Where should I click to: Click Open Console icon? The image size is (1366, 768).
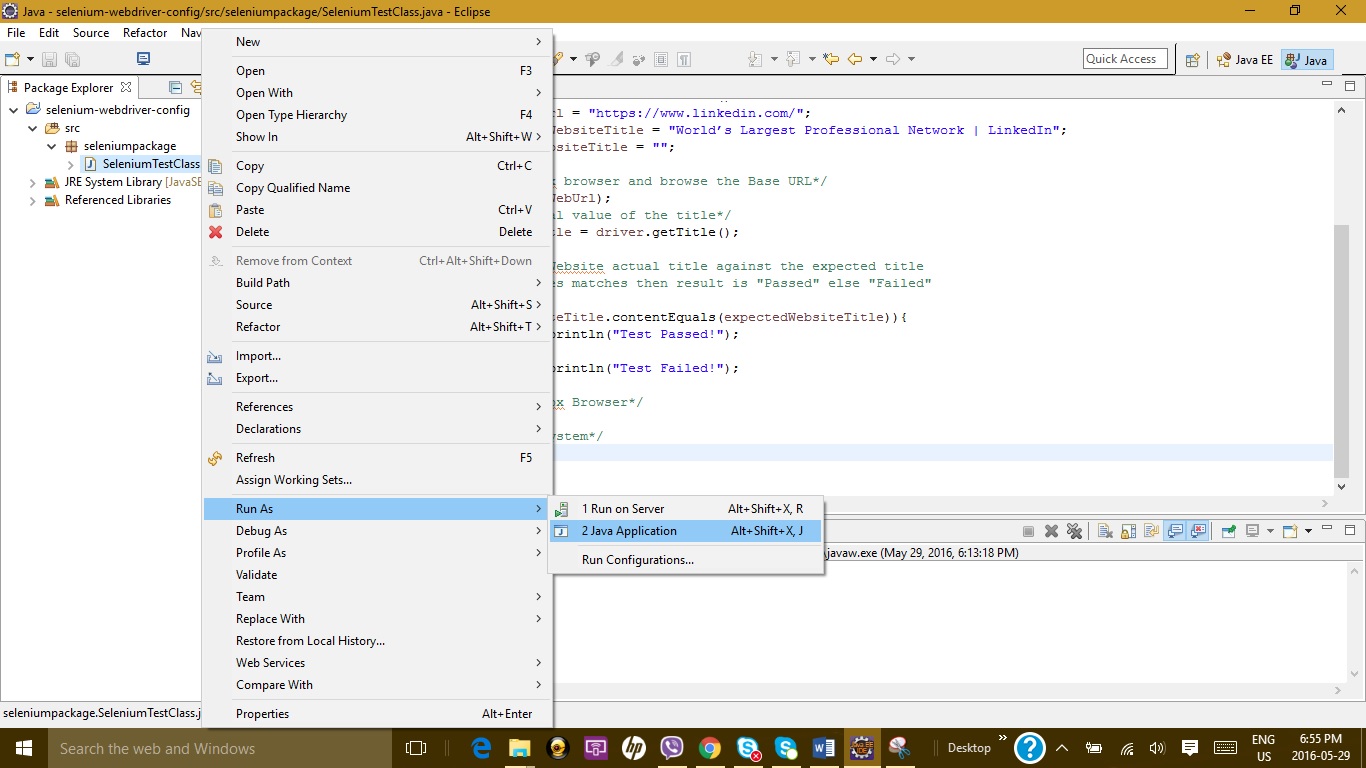point(1290,531)
